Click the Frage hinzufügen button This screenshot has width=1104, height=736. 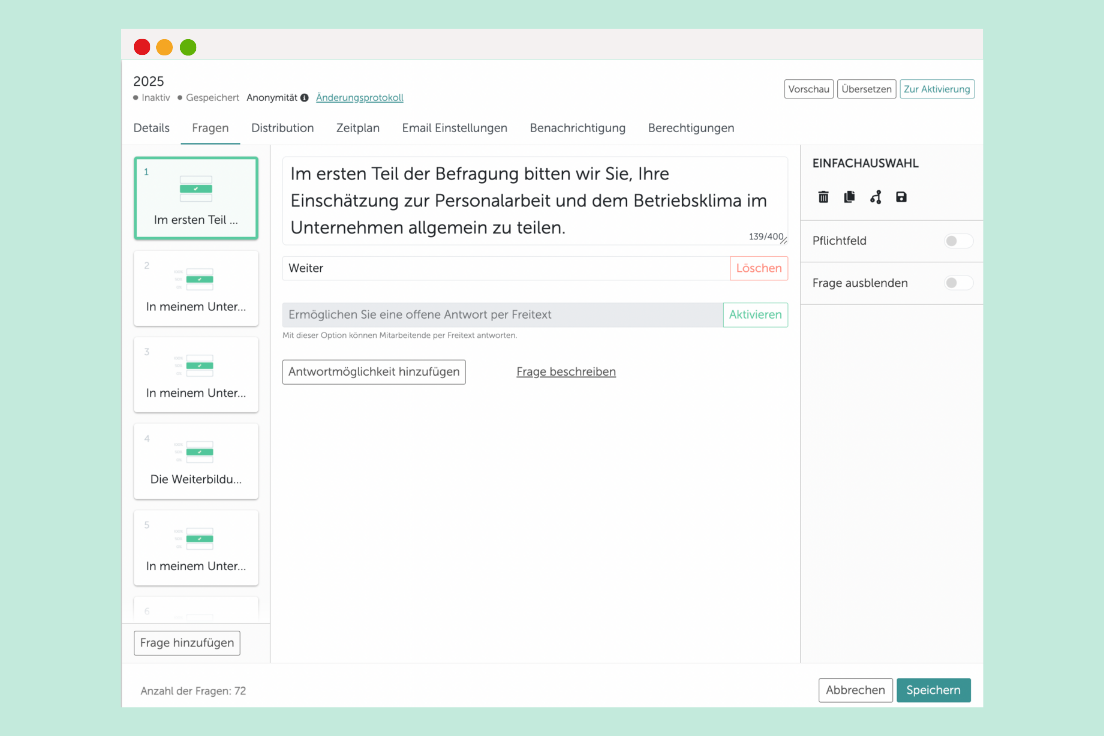[187, 643]
